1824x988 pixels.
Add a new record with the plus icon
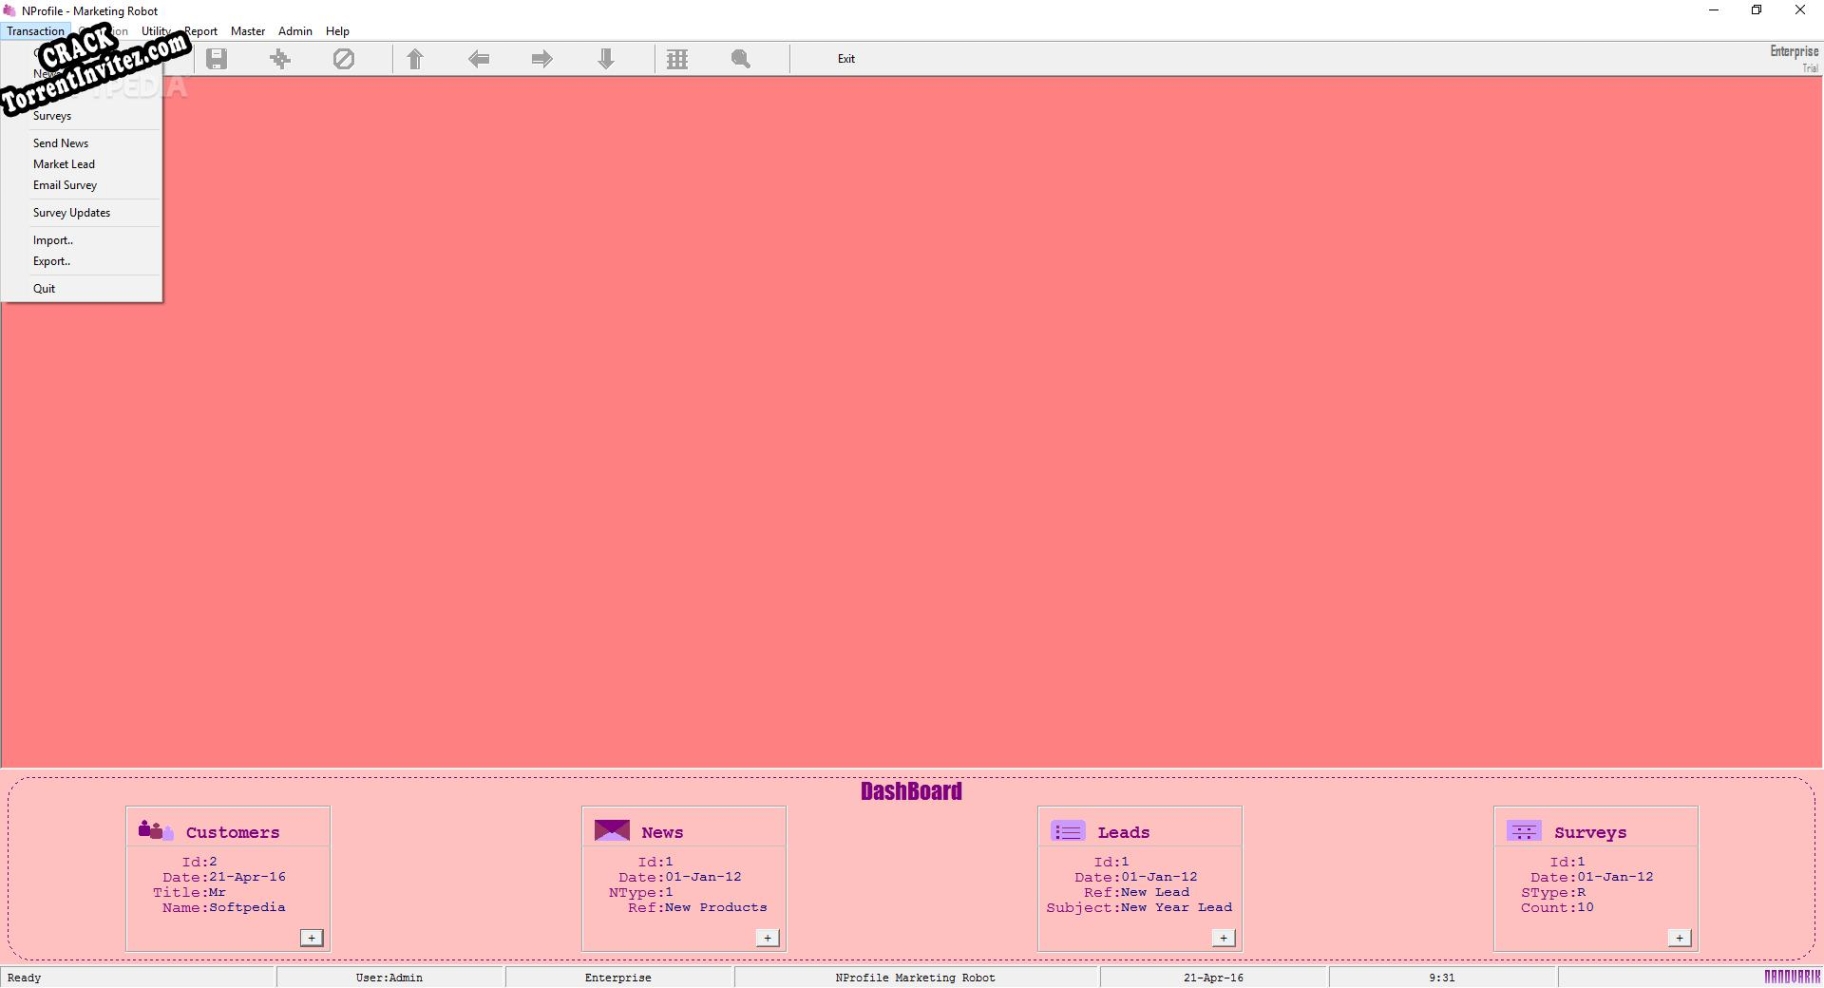[280, 59]
